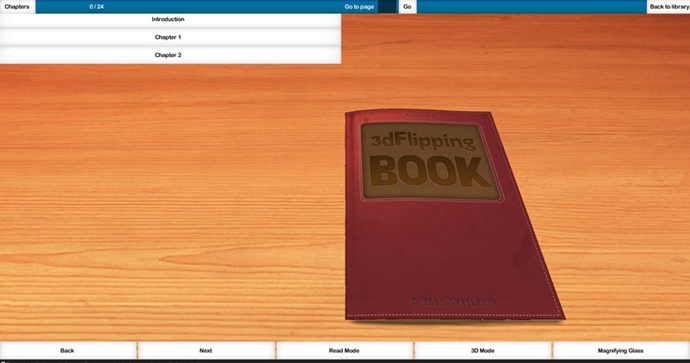Switch to Read Mode

pos(344,351)
